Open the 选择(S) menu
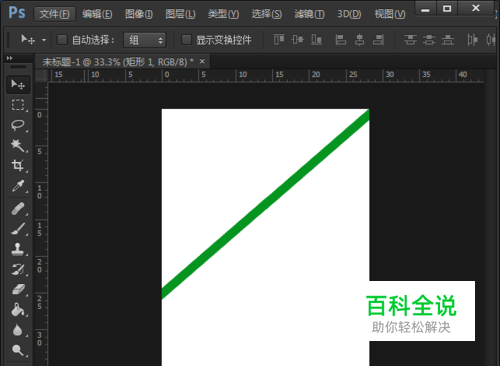The height and width of the screenshot is (366, 500). tap(266, 14)
